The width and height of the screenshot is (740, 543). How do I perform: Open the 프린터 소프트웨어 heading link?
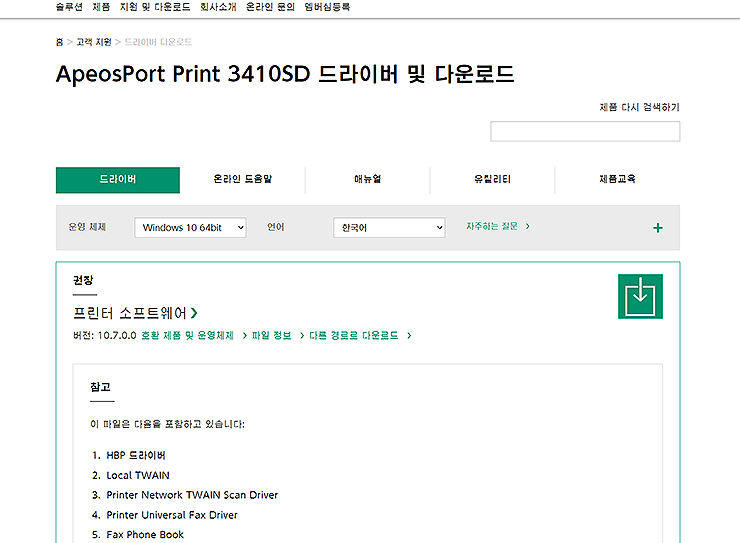(x=130, y=313)
